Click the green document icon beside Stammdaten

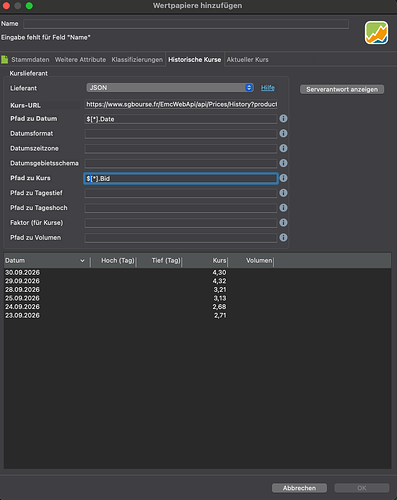[5, 60]
